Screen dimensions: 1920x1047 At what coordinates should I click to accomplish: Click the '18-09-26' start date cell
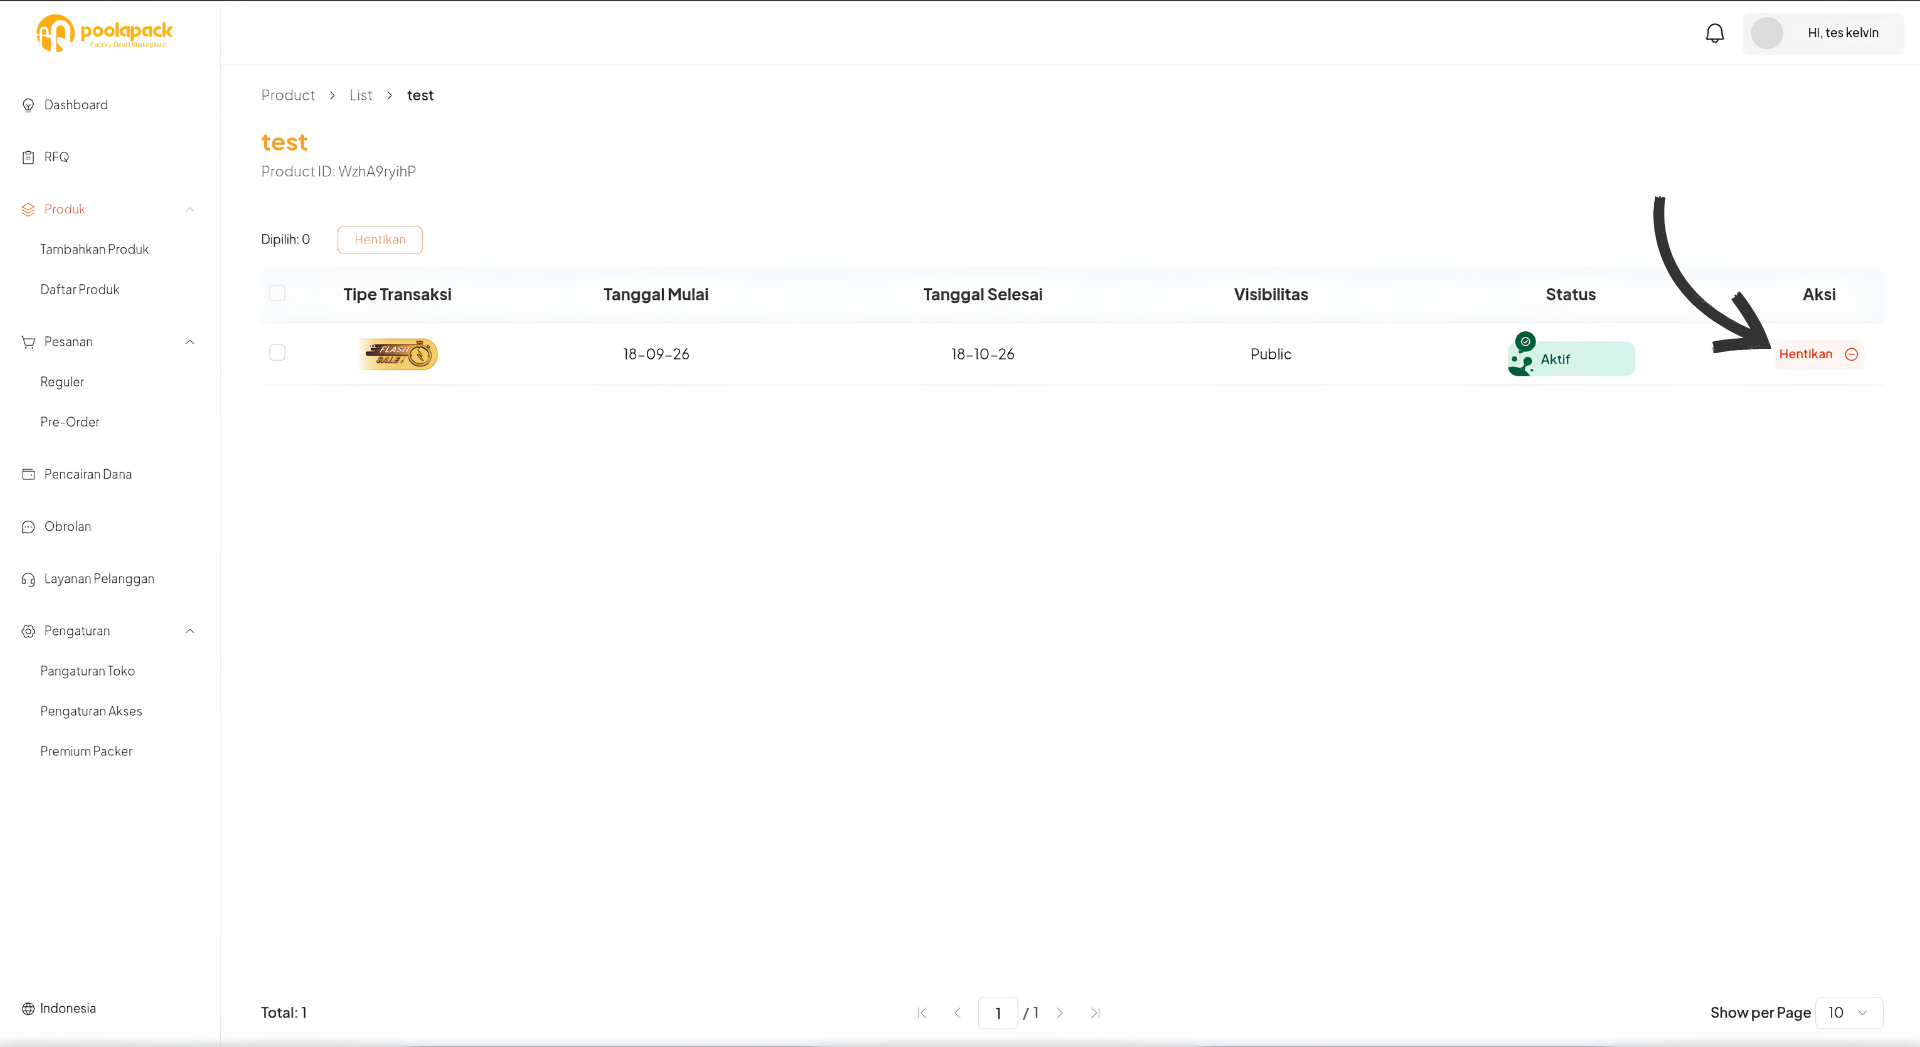click(656, 354)
